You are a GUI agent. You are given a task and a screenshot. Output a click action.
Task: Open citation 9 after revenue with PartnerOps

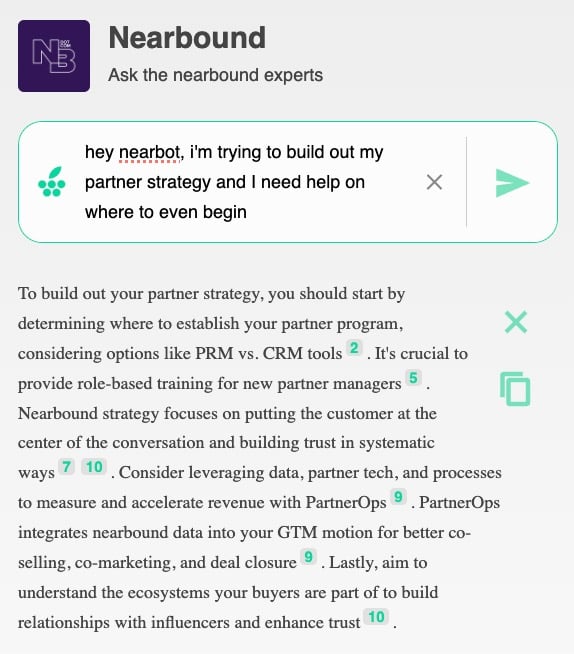[398, 497]
